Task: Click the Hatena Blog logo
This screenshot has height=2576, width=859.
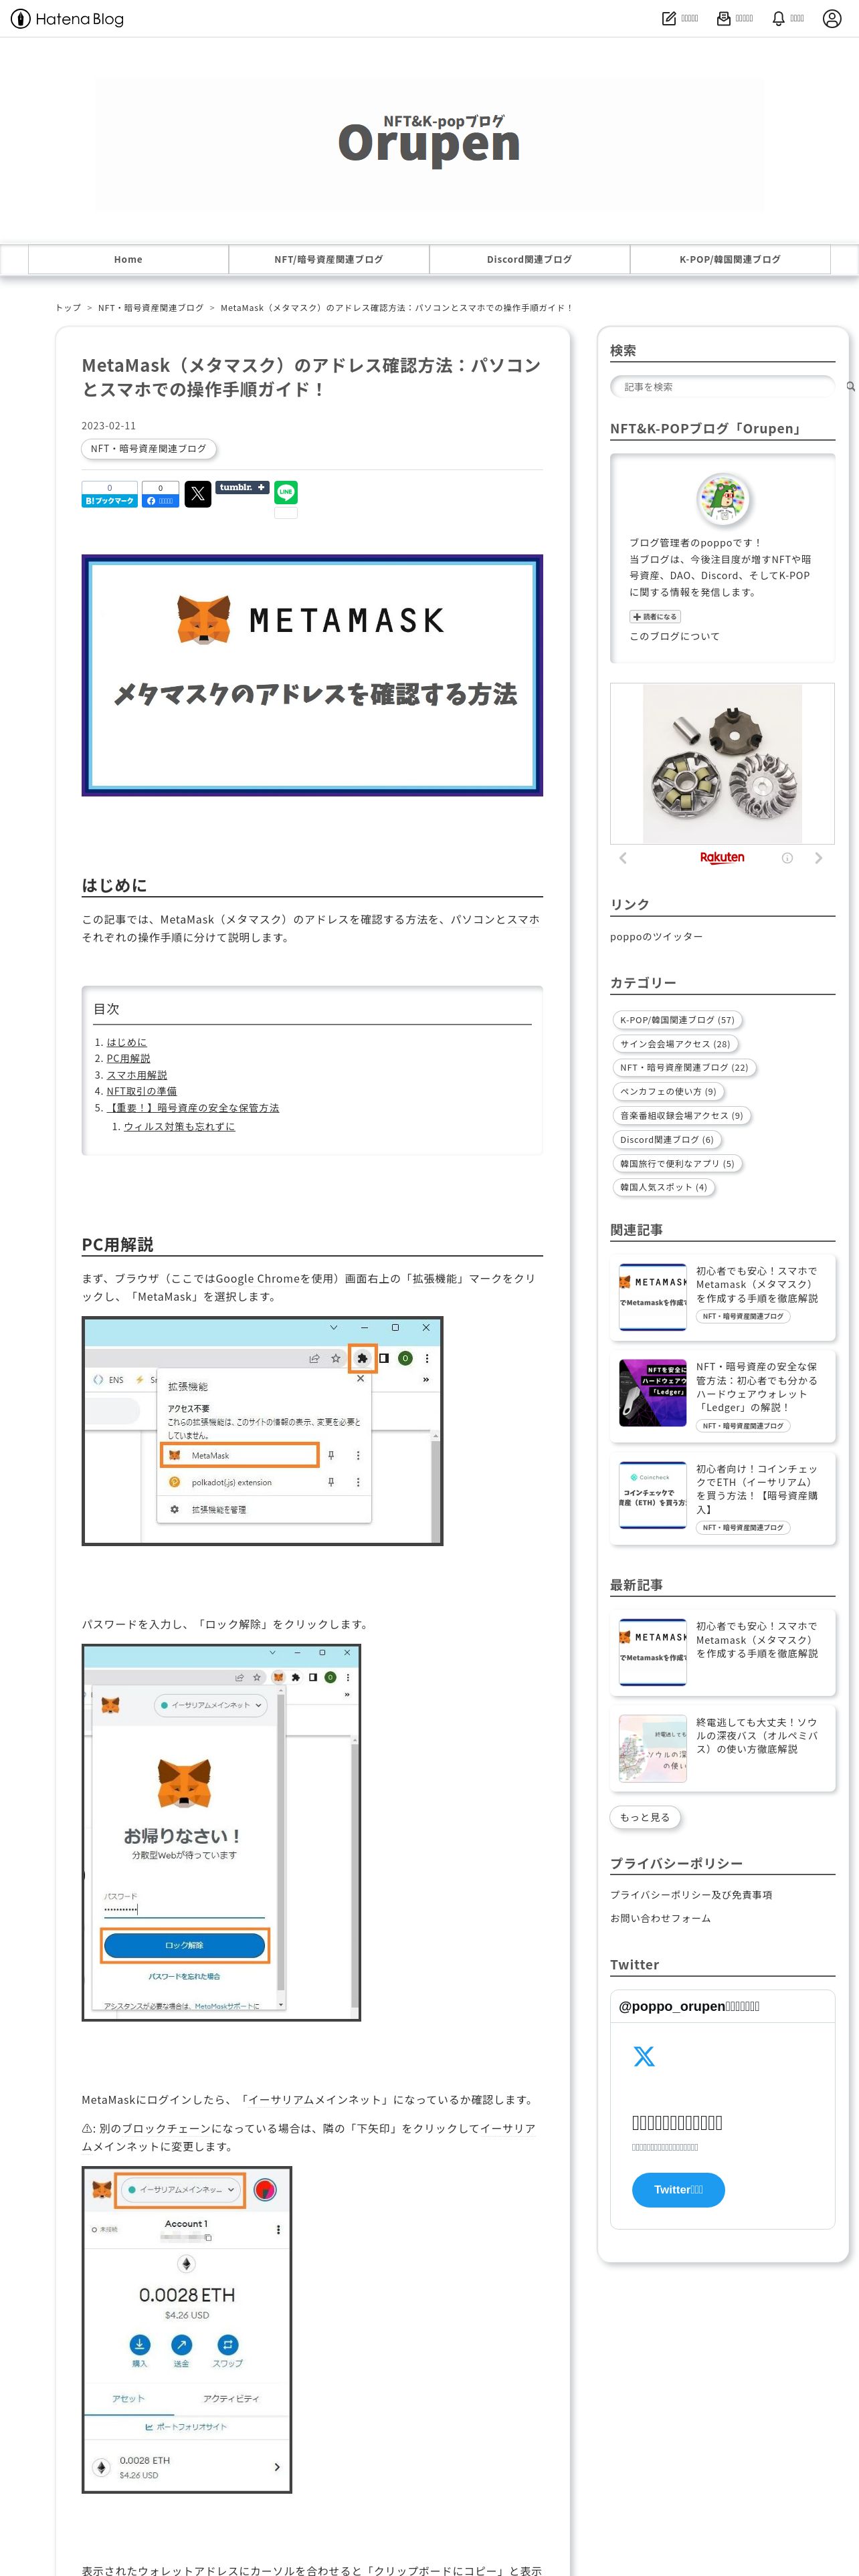Action: click(67, 19)
